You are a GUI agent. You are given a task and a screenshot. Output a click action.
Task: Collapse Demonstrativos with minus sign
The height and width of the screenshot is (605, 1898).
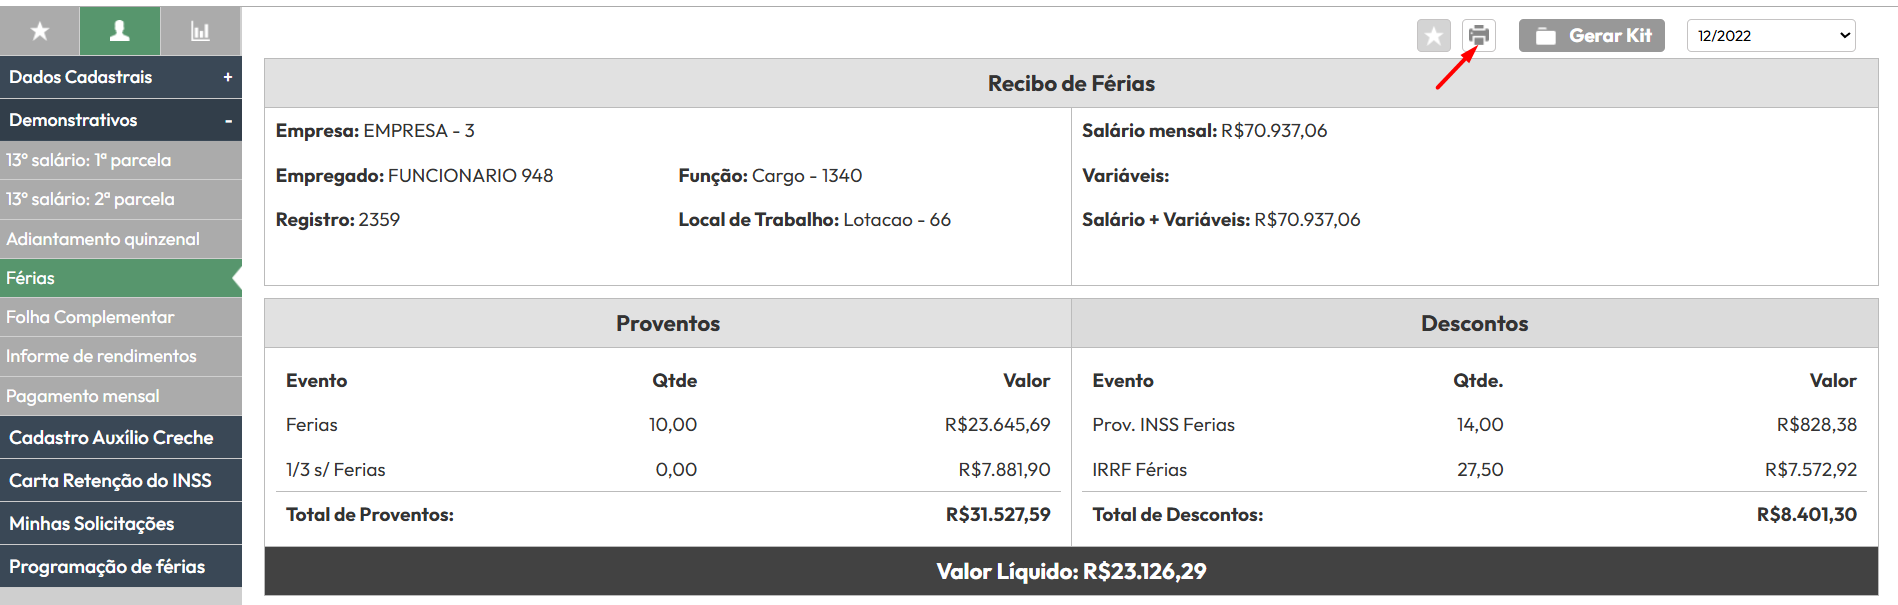228,120
